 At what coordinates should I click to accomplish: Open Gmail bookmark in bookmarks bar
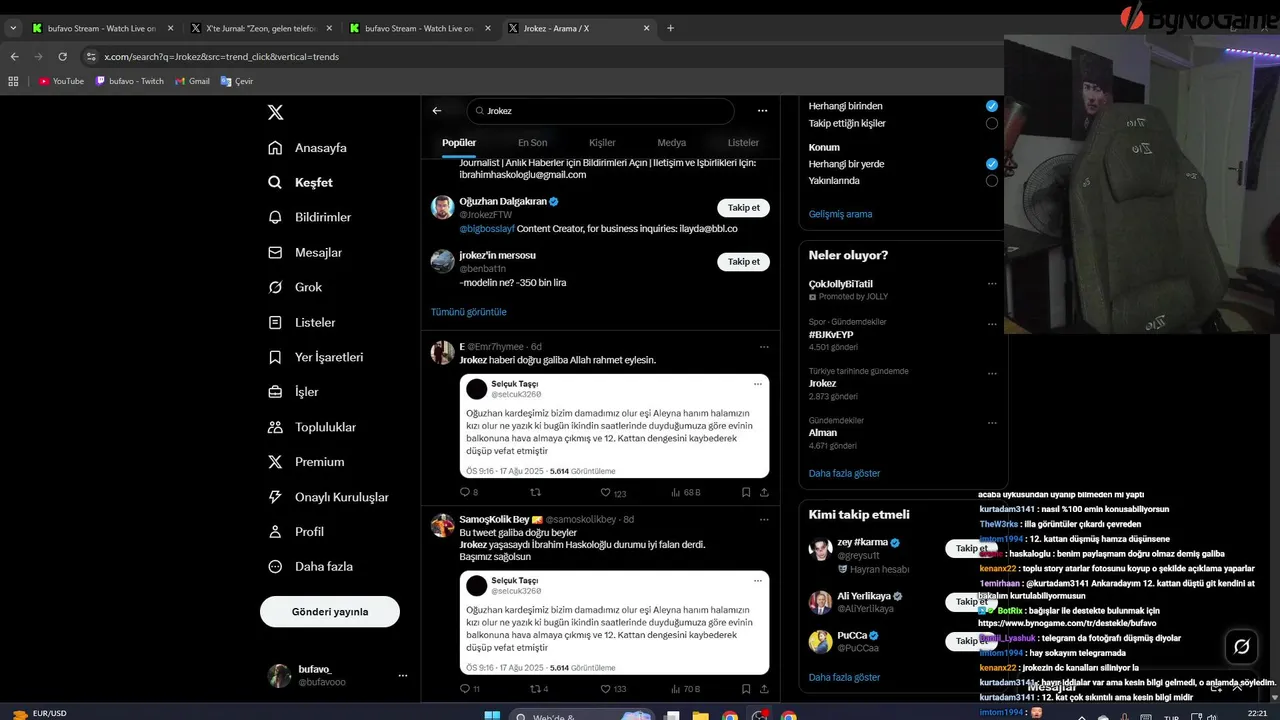pos(192,81)
